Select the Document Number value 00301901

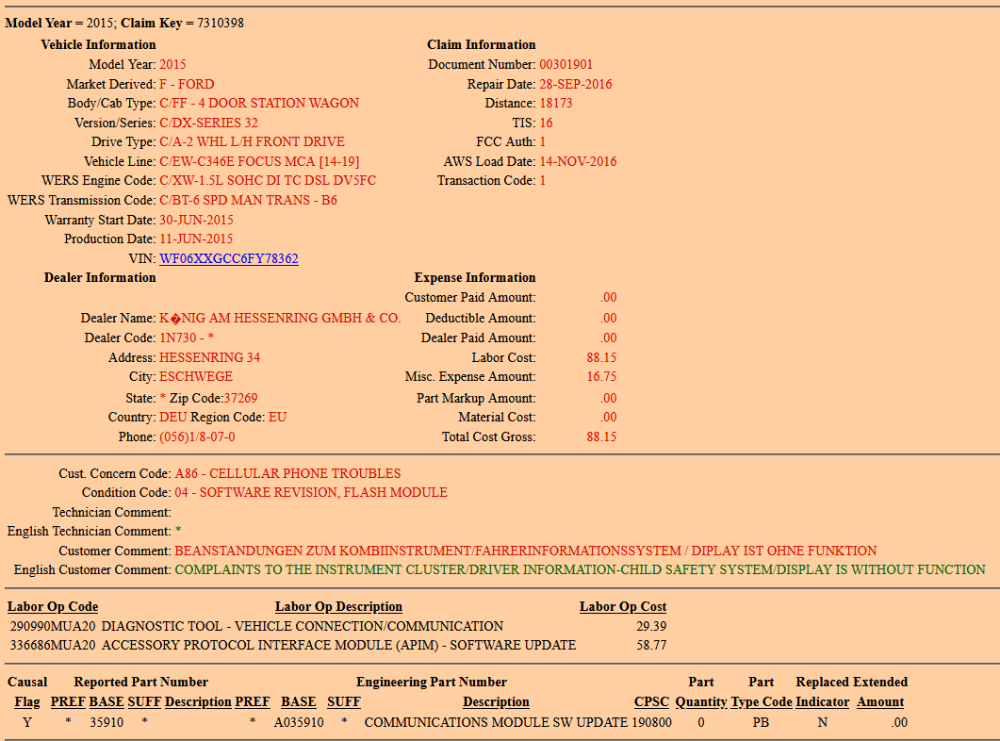tap(566, 65)
